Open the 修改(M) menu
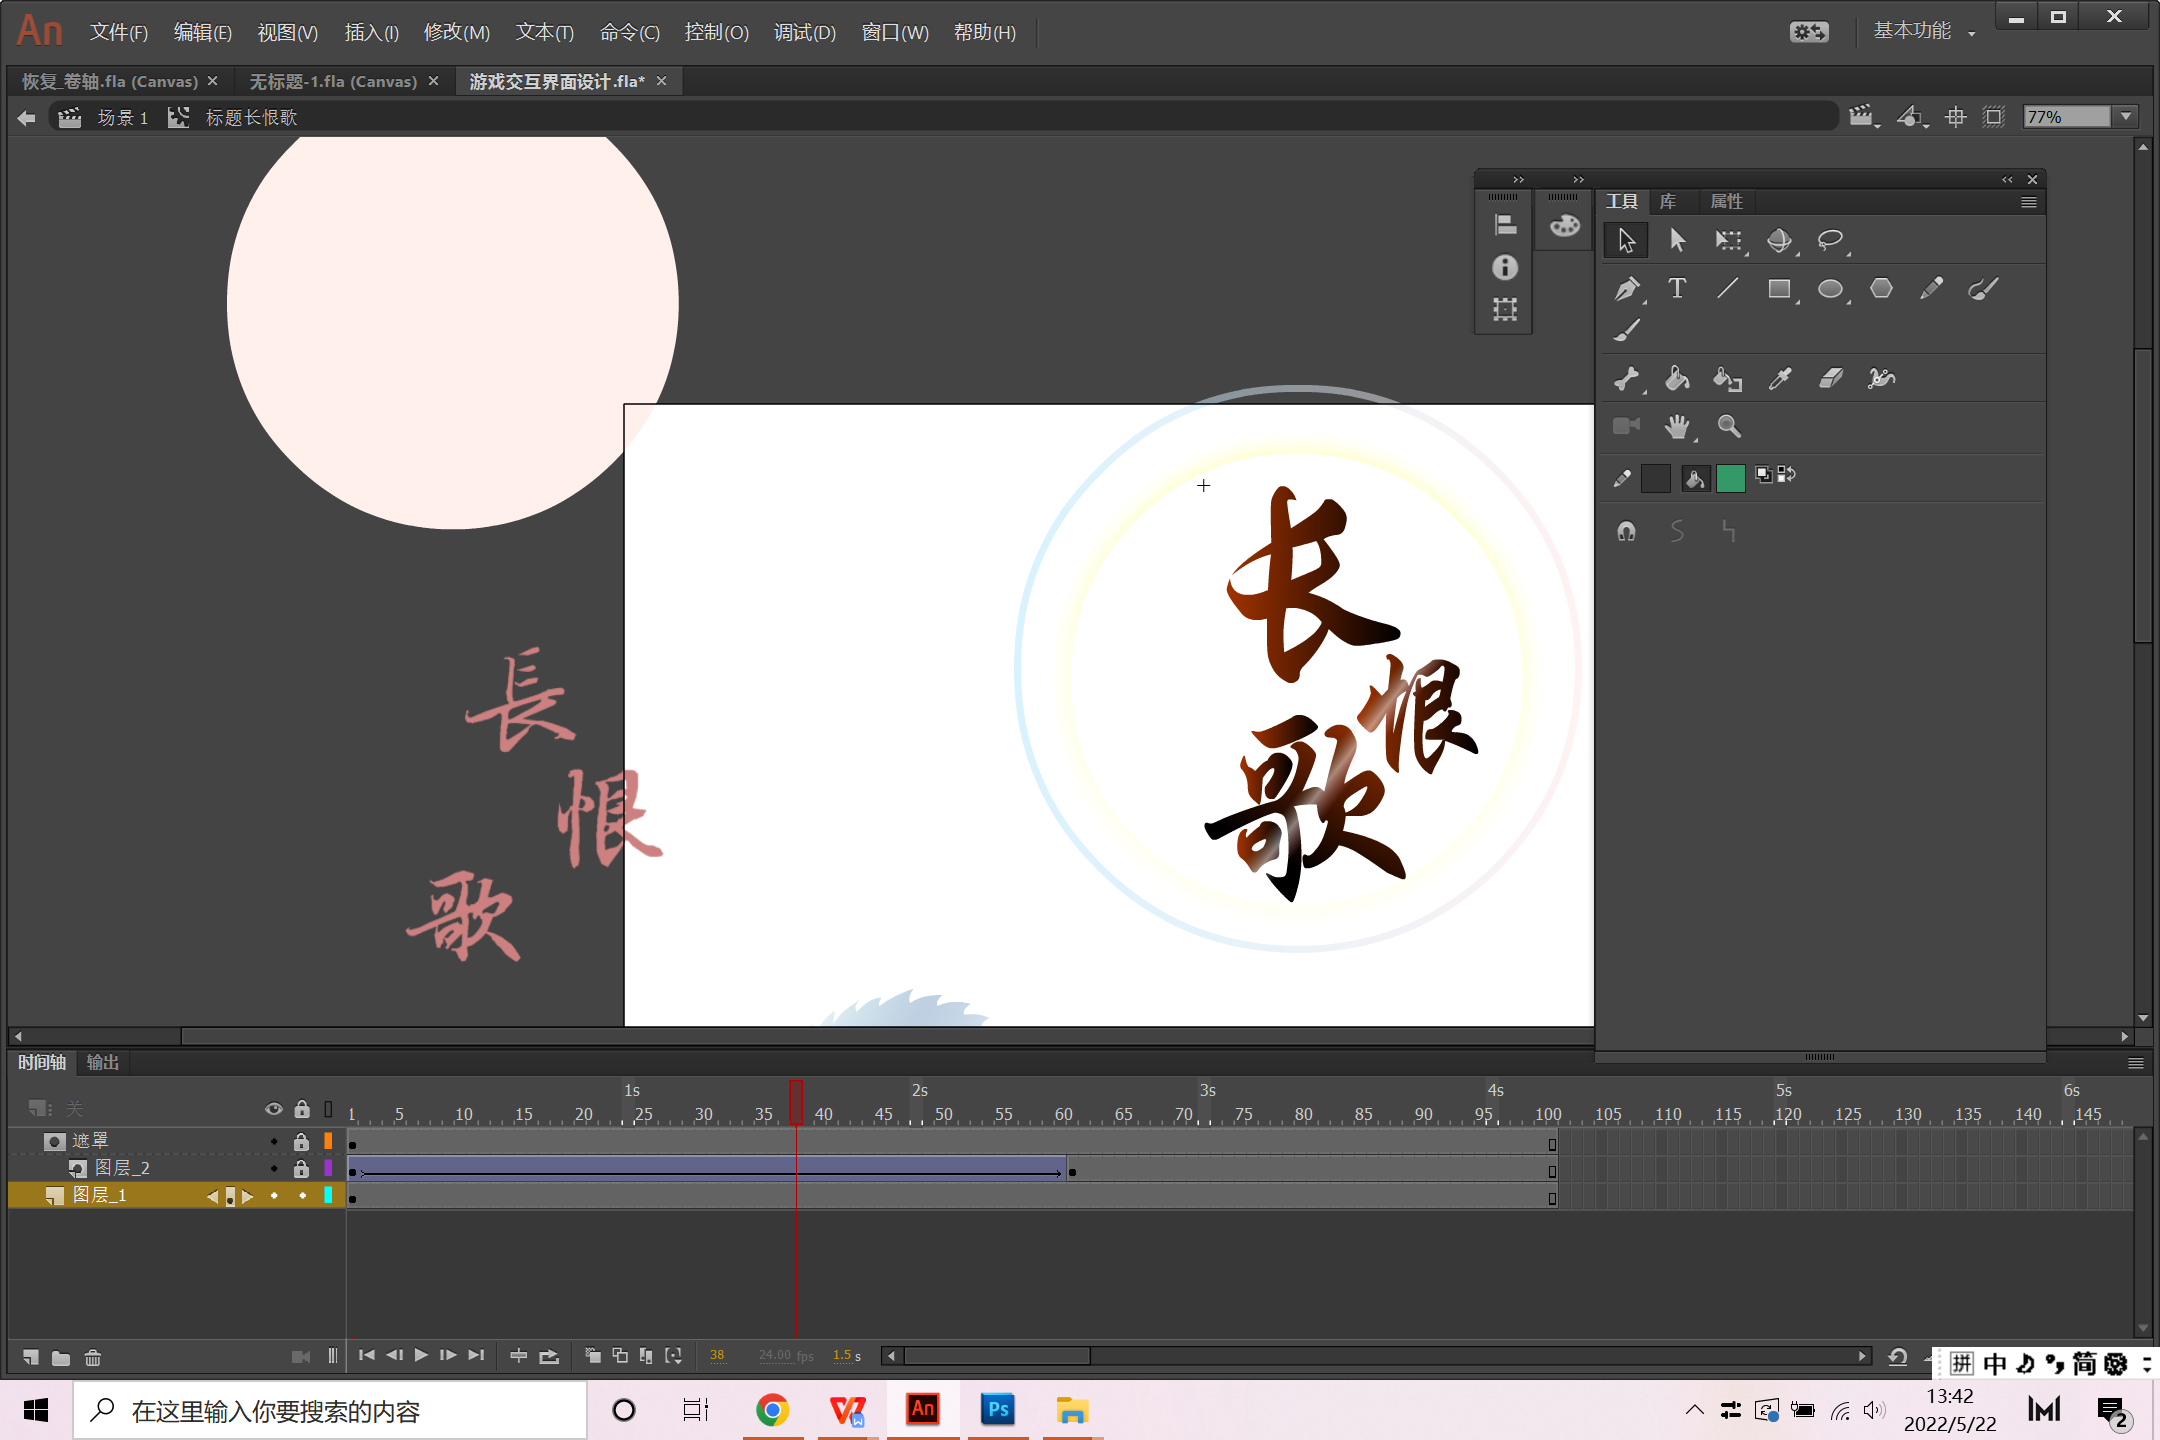 (x=456, y=33)
